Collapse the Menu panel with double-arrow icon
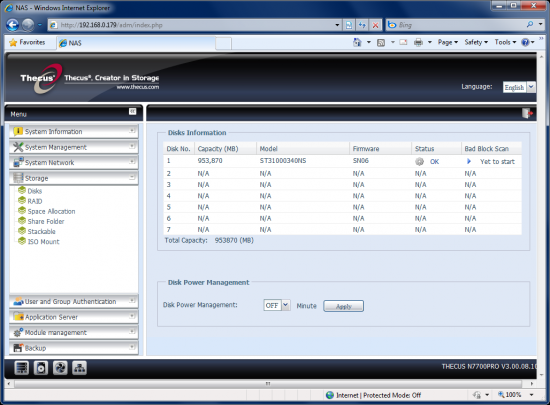This screenshot has height=405, width=550. pos(132,112)
